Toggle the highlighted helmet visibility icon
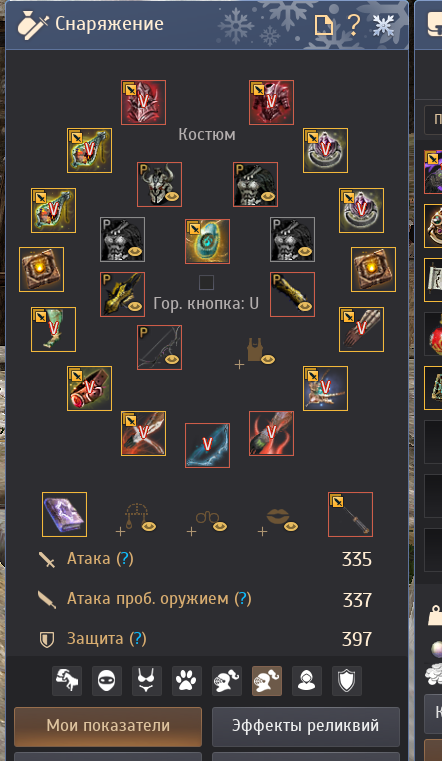 267,681
